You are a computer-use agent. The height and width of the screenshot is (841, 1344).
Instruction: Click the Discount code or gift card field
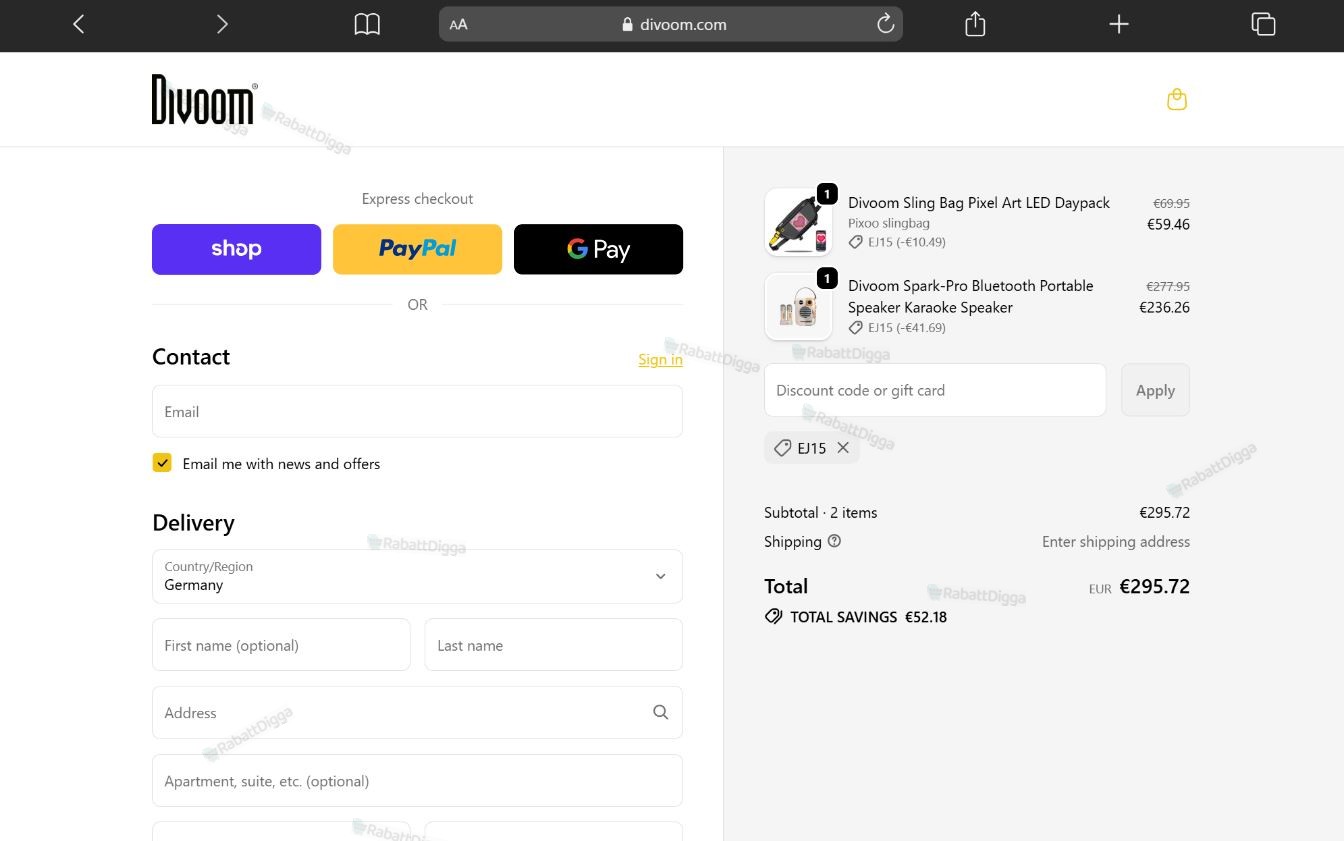coord(935,390)
